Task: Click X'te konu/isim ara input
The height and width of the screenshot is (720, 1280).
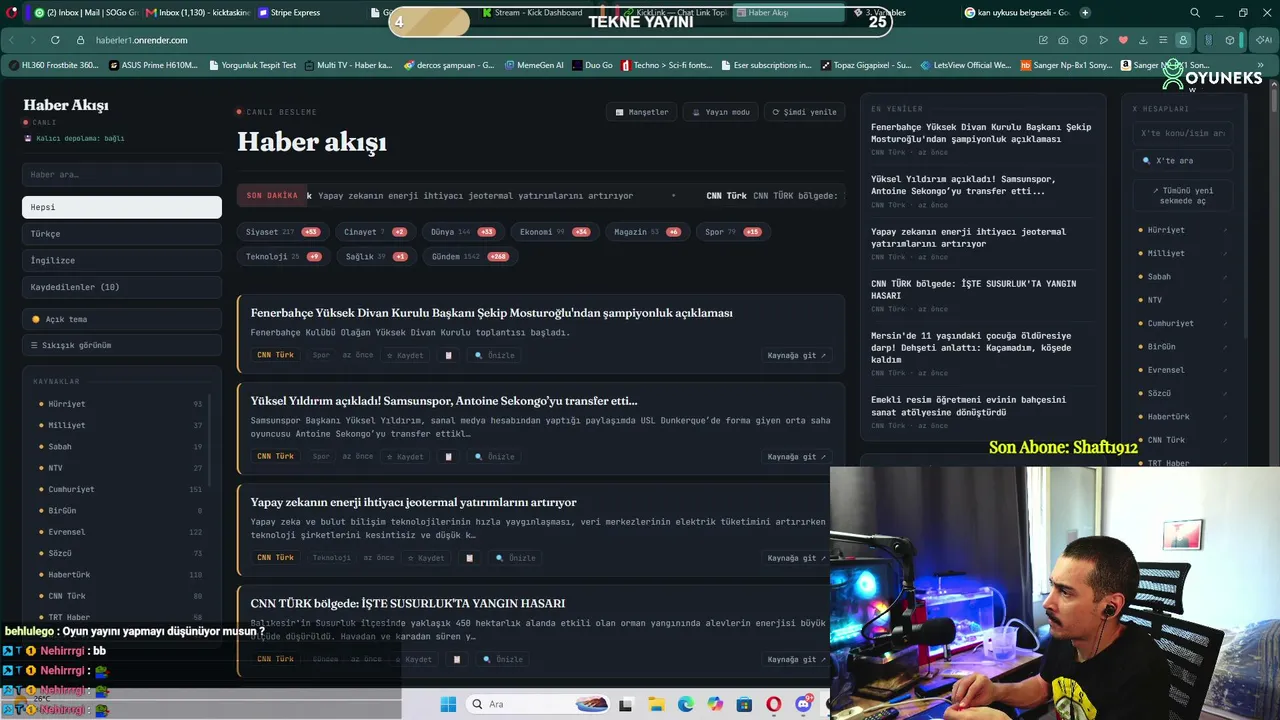Action: (x=1183, y=133)
